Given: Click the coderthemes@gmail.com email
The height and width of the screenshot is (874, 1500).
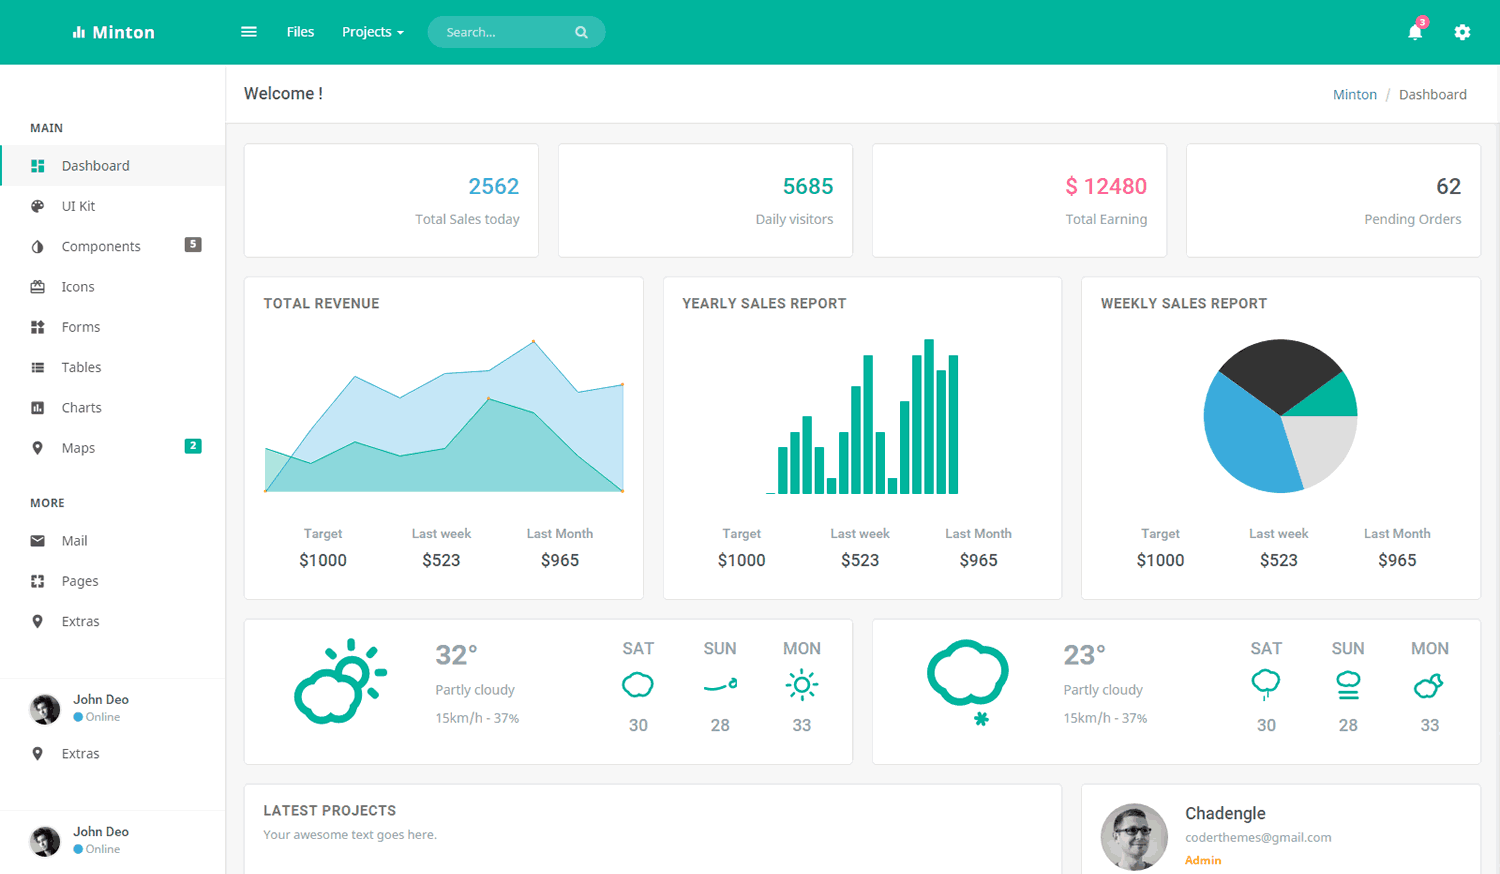Looking at the screenshot, I should pyautogui.click(x=1258, y=838).
